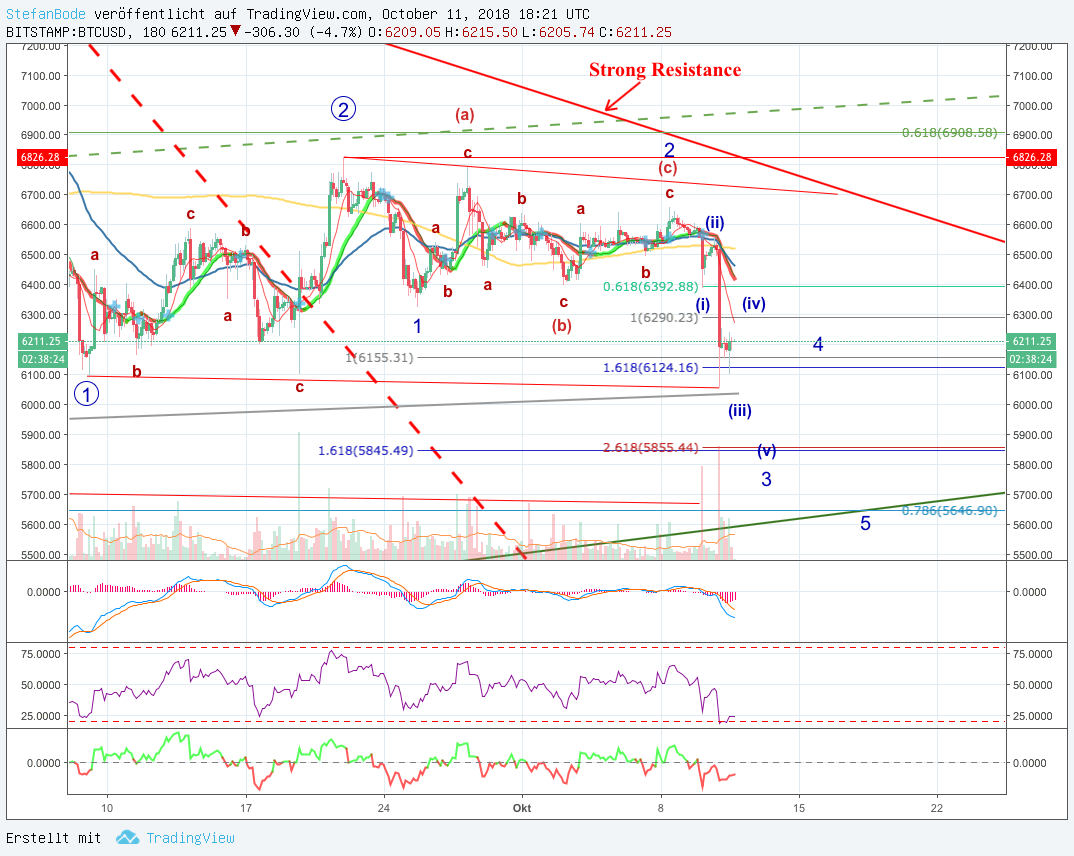Click the 1(6290.23) Fibonacci level label

[x=664, y=318]
